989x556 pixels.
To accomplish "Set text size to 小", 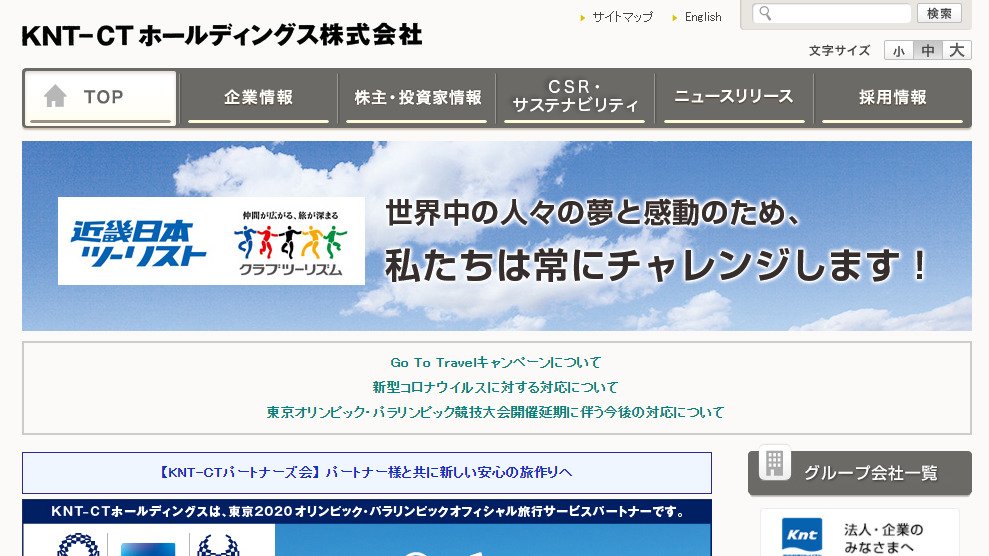I will point(899,50).
